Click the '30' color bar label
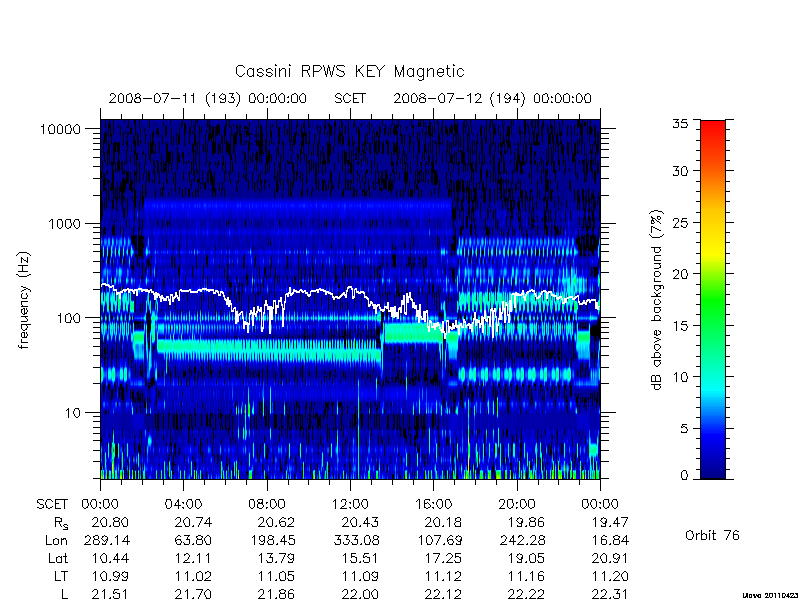The width and height of the screenshot is (800, 600). tap(680, 171)
